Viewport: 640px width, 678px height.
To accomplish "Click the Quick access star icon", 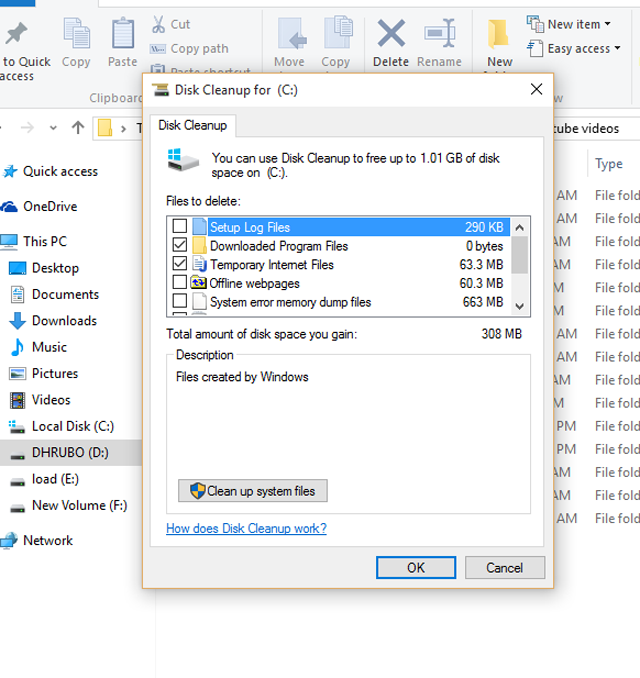I will point(10,171).
